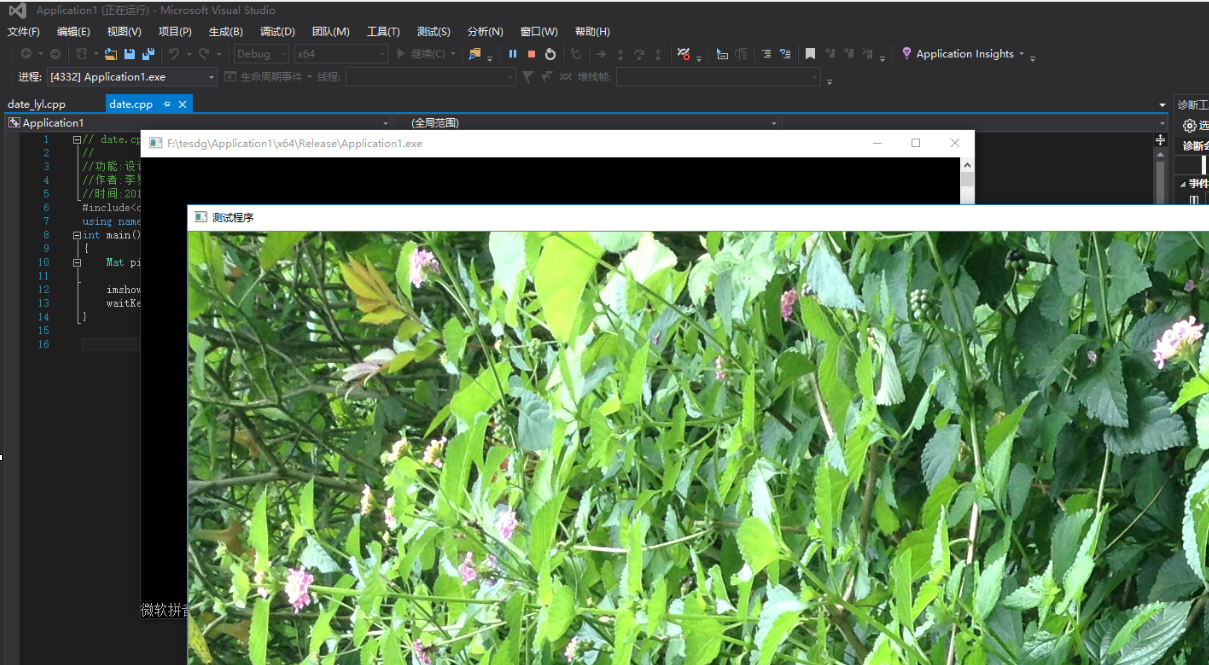
Task: Open the 测试(S) menu
Action: click(433, 32)
